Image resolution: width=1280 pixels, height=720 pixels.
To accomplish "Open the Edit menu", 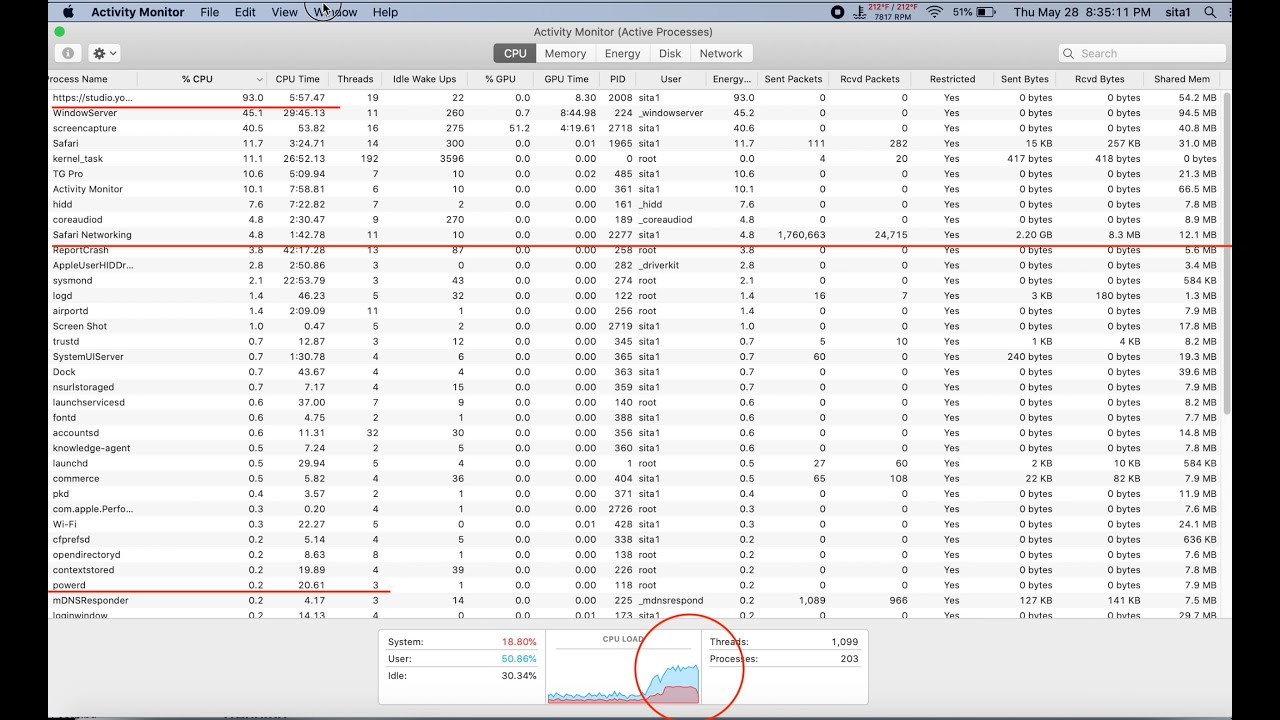I will [245, 12].
